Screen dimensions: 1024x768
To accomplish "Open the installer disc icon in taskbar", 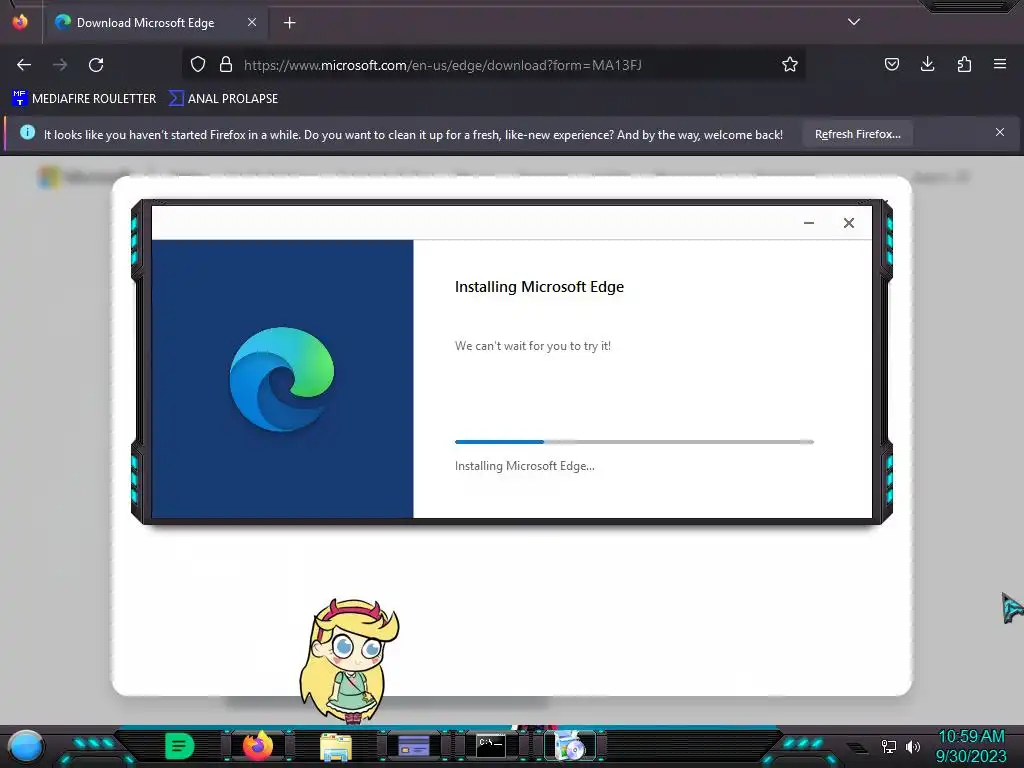I will click(x=570, y=746).
